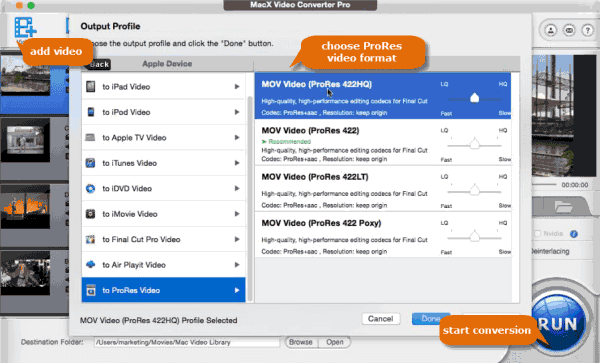The image size is (600, 363).
Task: Click the Back button
Action: (98, 64)
